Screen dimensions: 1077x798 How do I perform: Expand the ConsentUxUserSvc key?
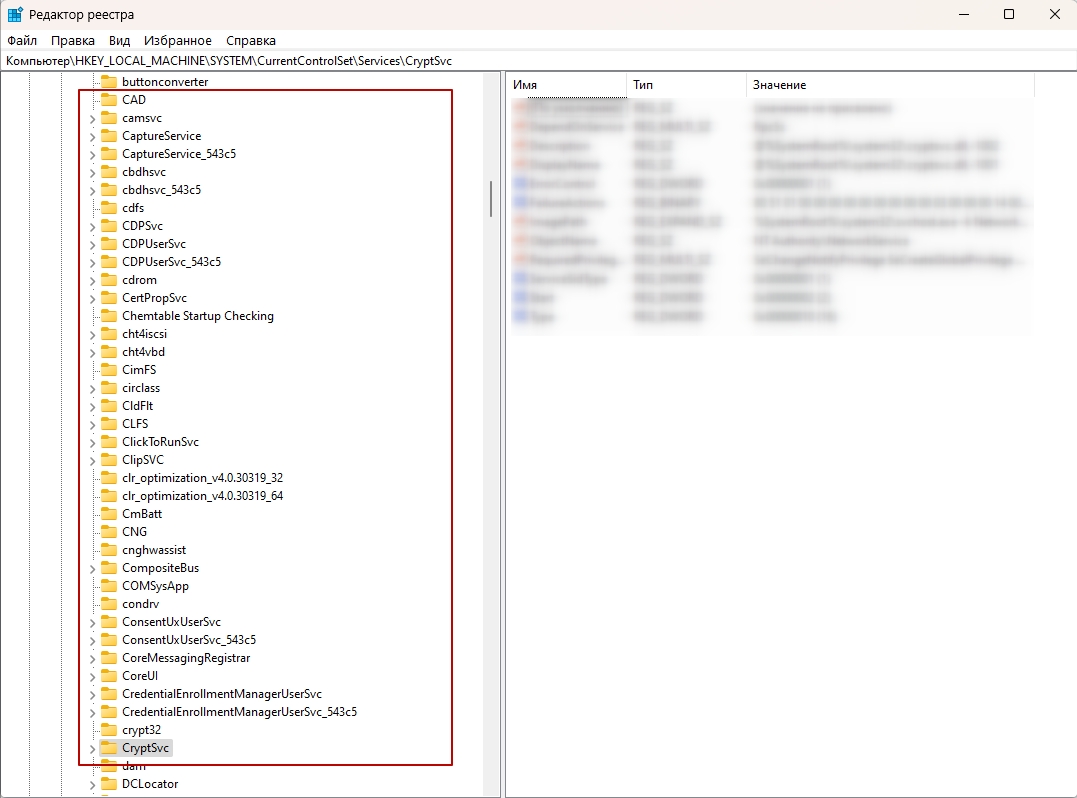pyautogui.click(x=92, y=622)
